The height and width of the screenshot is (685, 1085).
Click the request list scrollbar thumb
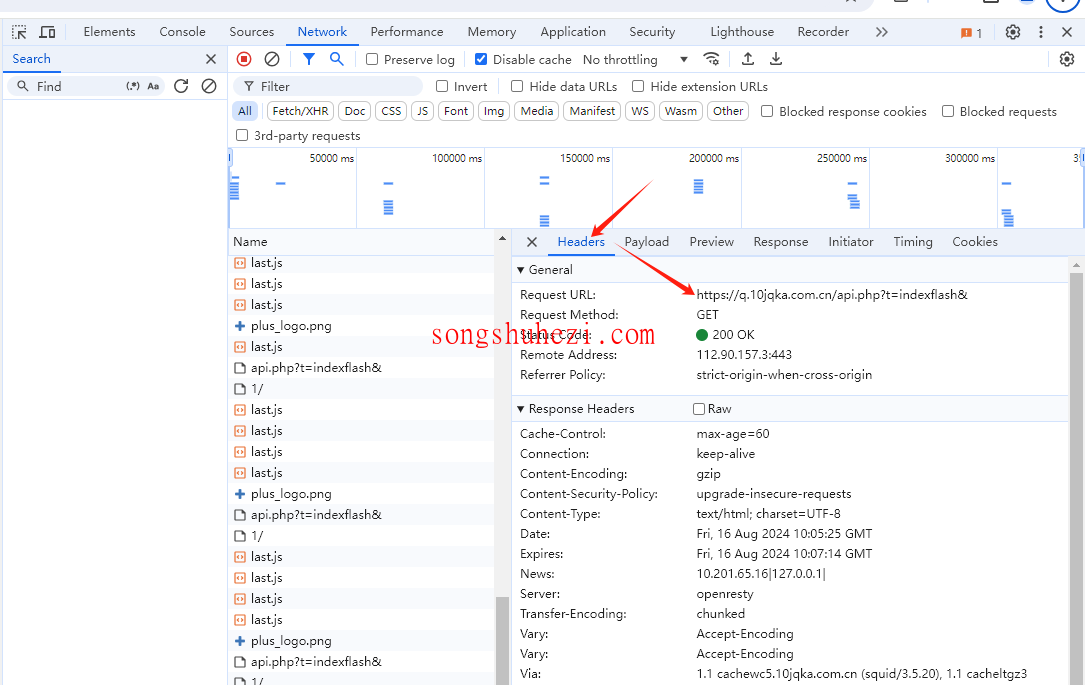[501, 640]
